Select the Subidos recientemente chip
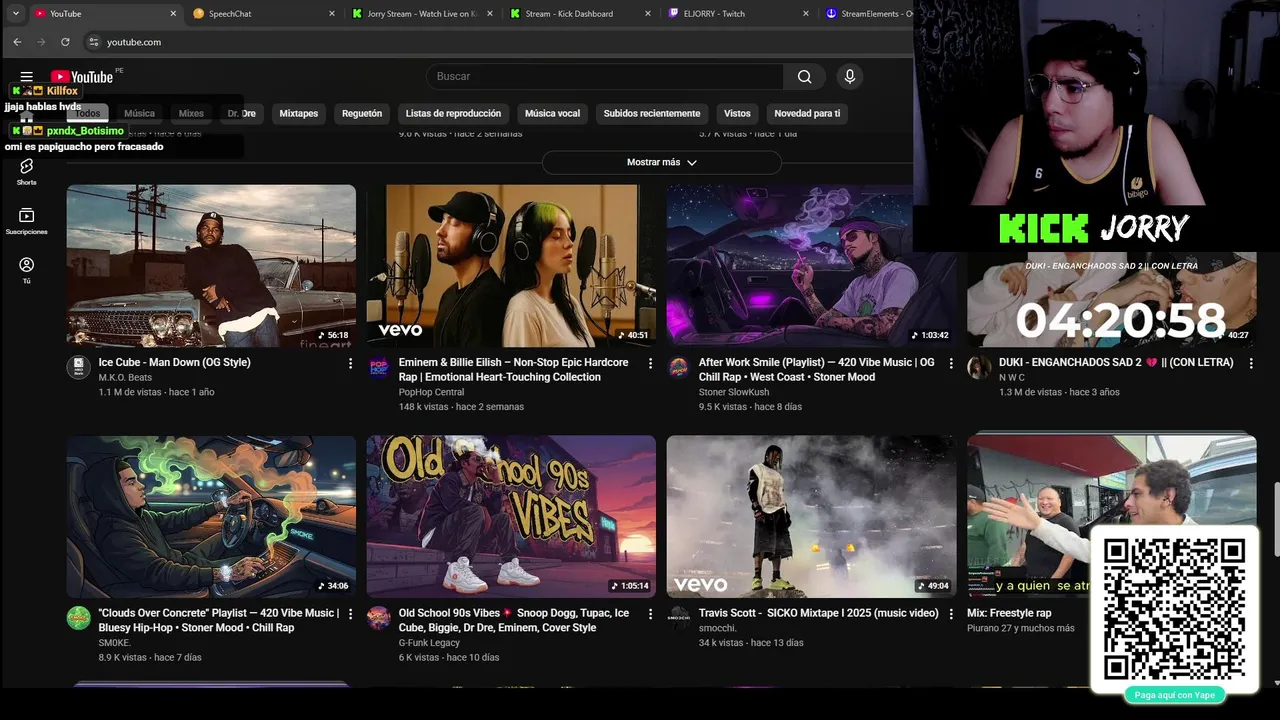The height and width of the screenshot is (720, 1280). point(652,113)
